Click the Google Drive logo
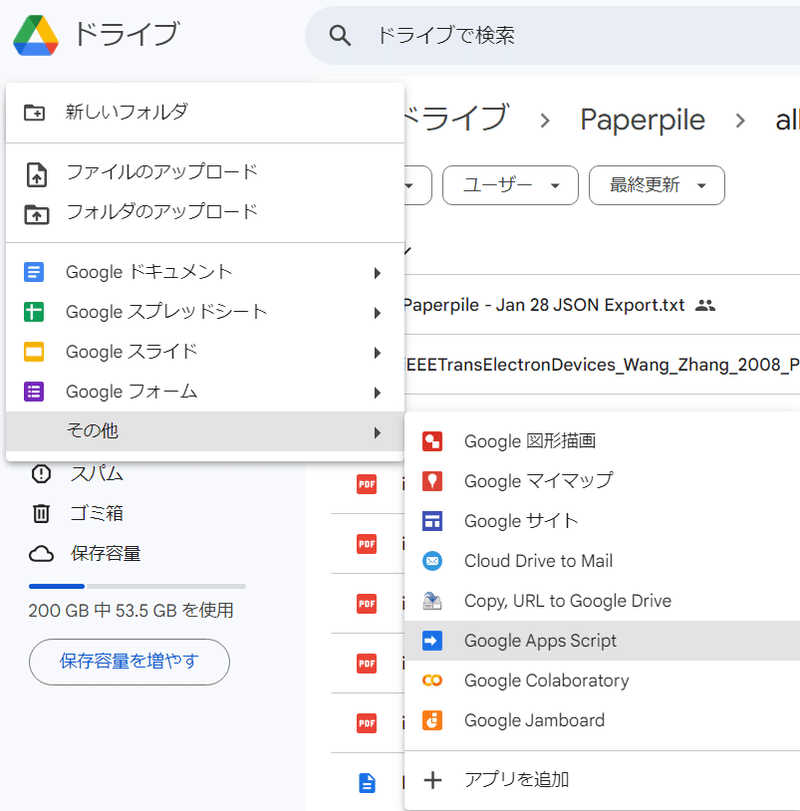This screenshot has width=800, height=811. coord(36,35)
